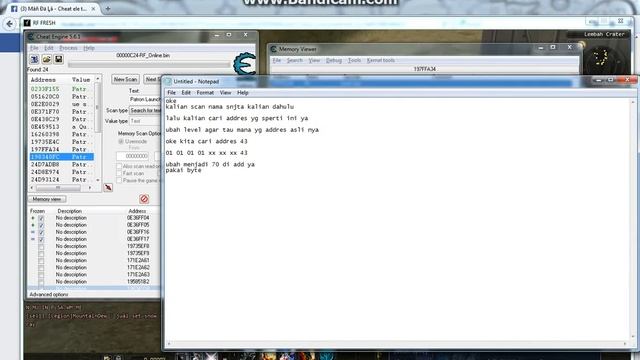
Task: Open Memory Viewer File menu
Action: [x=276, y=60]
